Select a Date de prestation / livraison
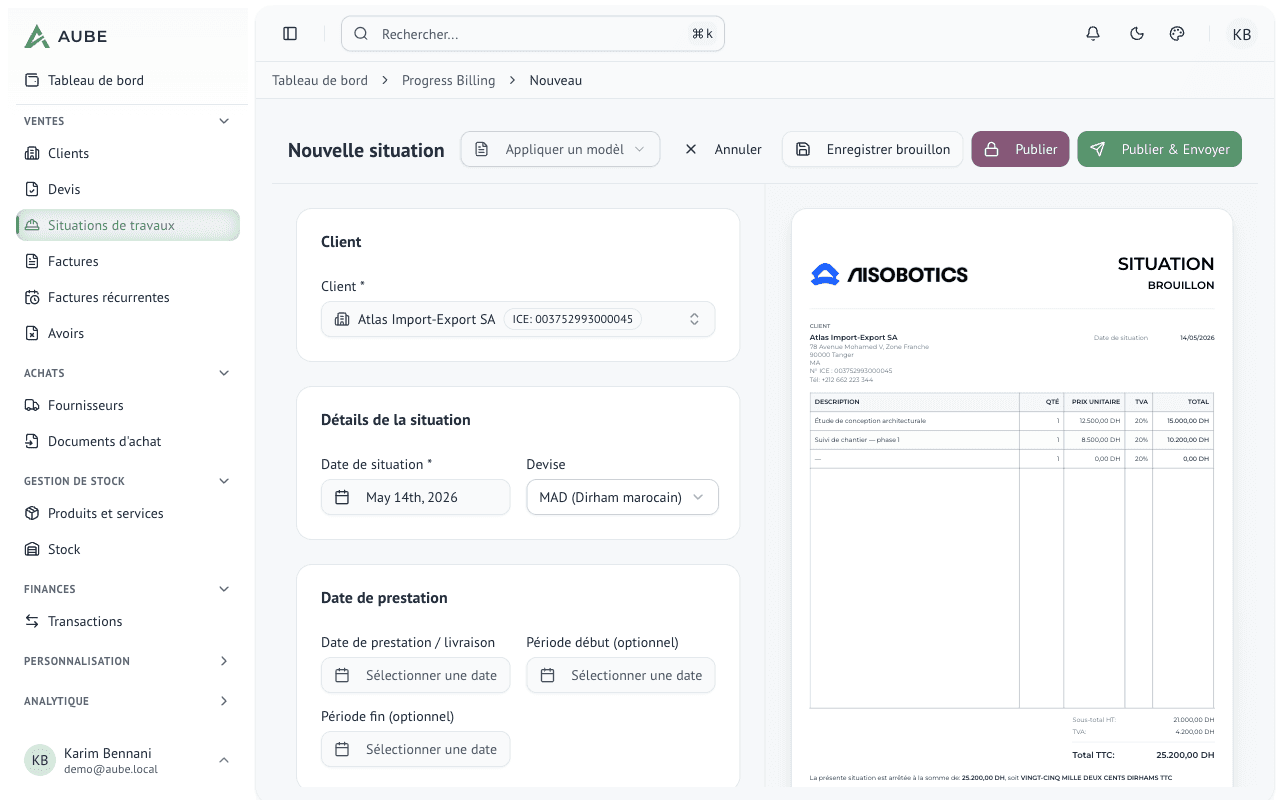Screen dimensions: 1280x800 coord(415,675)
